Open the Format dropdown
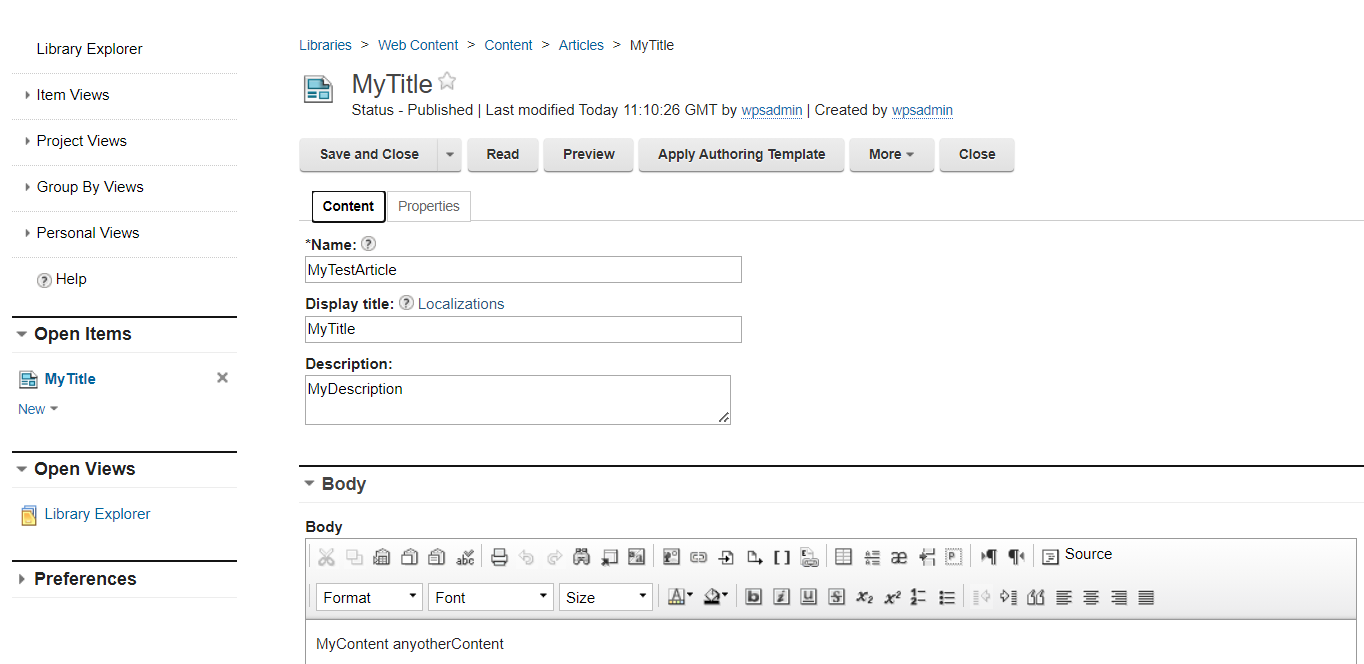The image size is (1364, 664). click(x=369, y=597)
